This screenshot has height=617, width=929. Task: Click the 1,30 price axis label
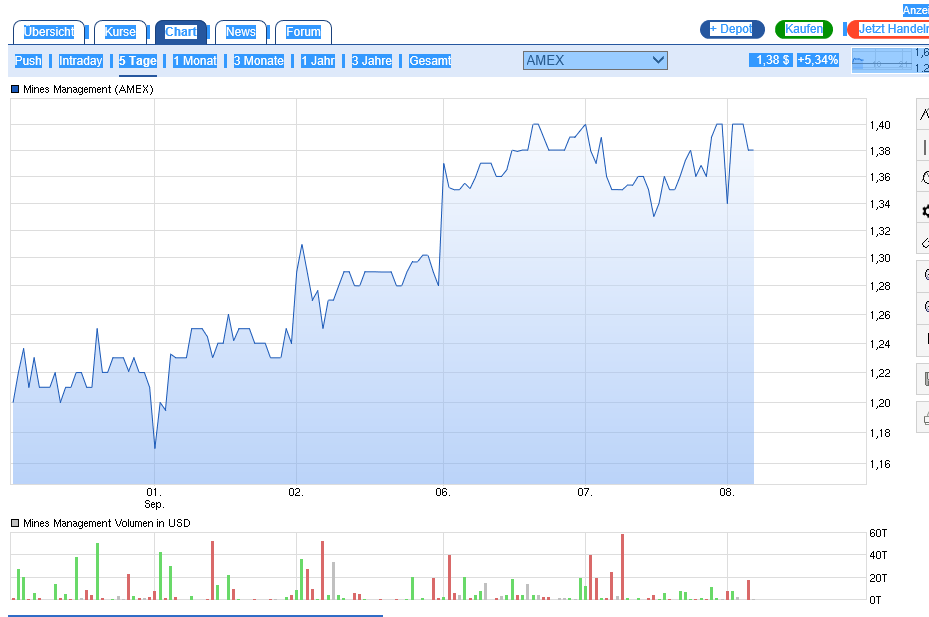[x=880, y=258]
